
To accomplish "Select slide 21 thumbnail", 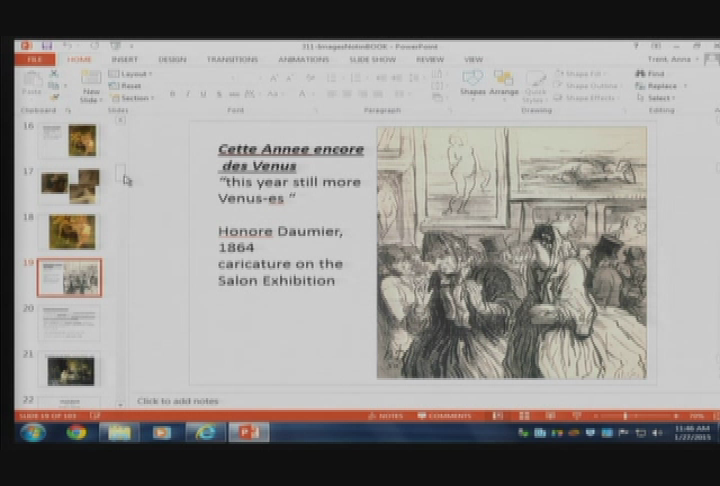I will coord(69,370).
